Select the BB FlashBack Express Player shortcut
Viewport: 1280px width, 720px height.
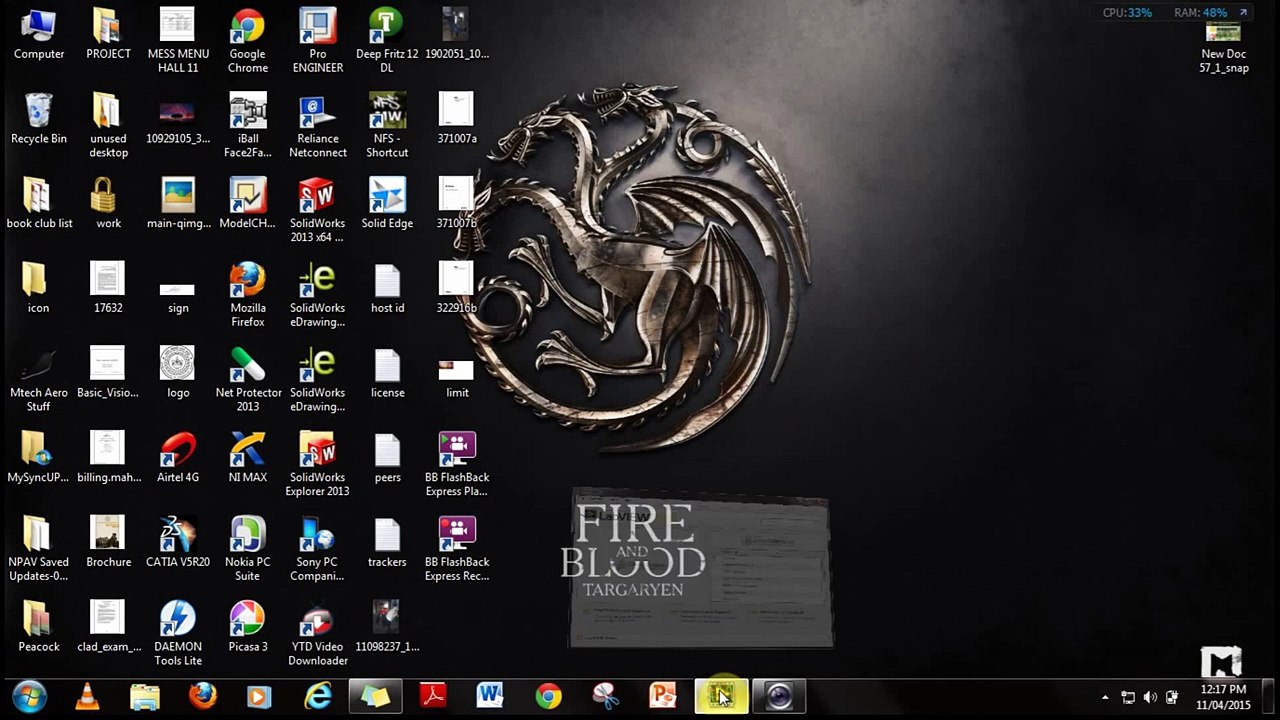pos(456,465)
